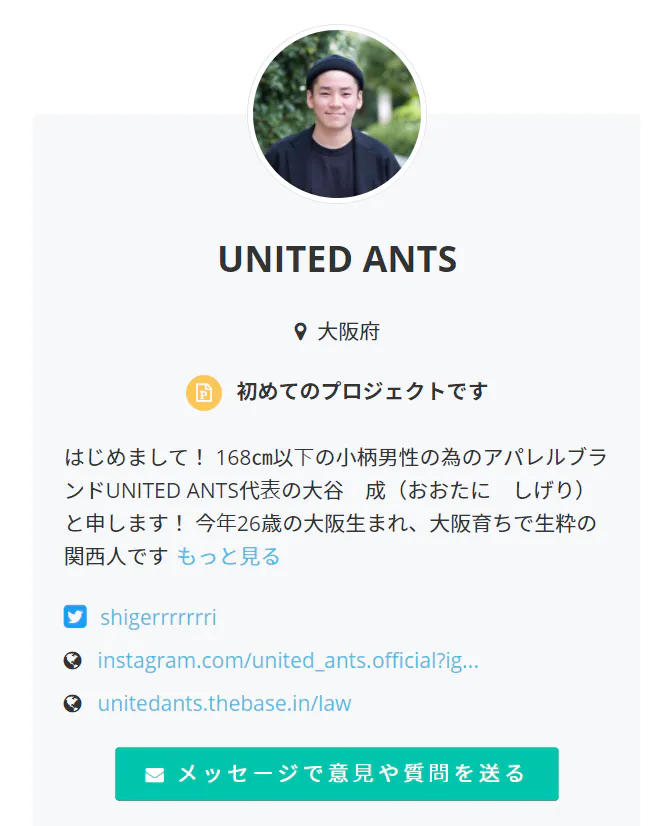This screenshot has width=670, height=826.
Task: Click the 大阪府 location text
Action: 348,332
